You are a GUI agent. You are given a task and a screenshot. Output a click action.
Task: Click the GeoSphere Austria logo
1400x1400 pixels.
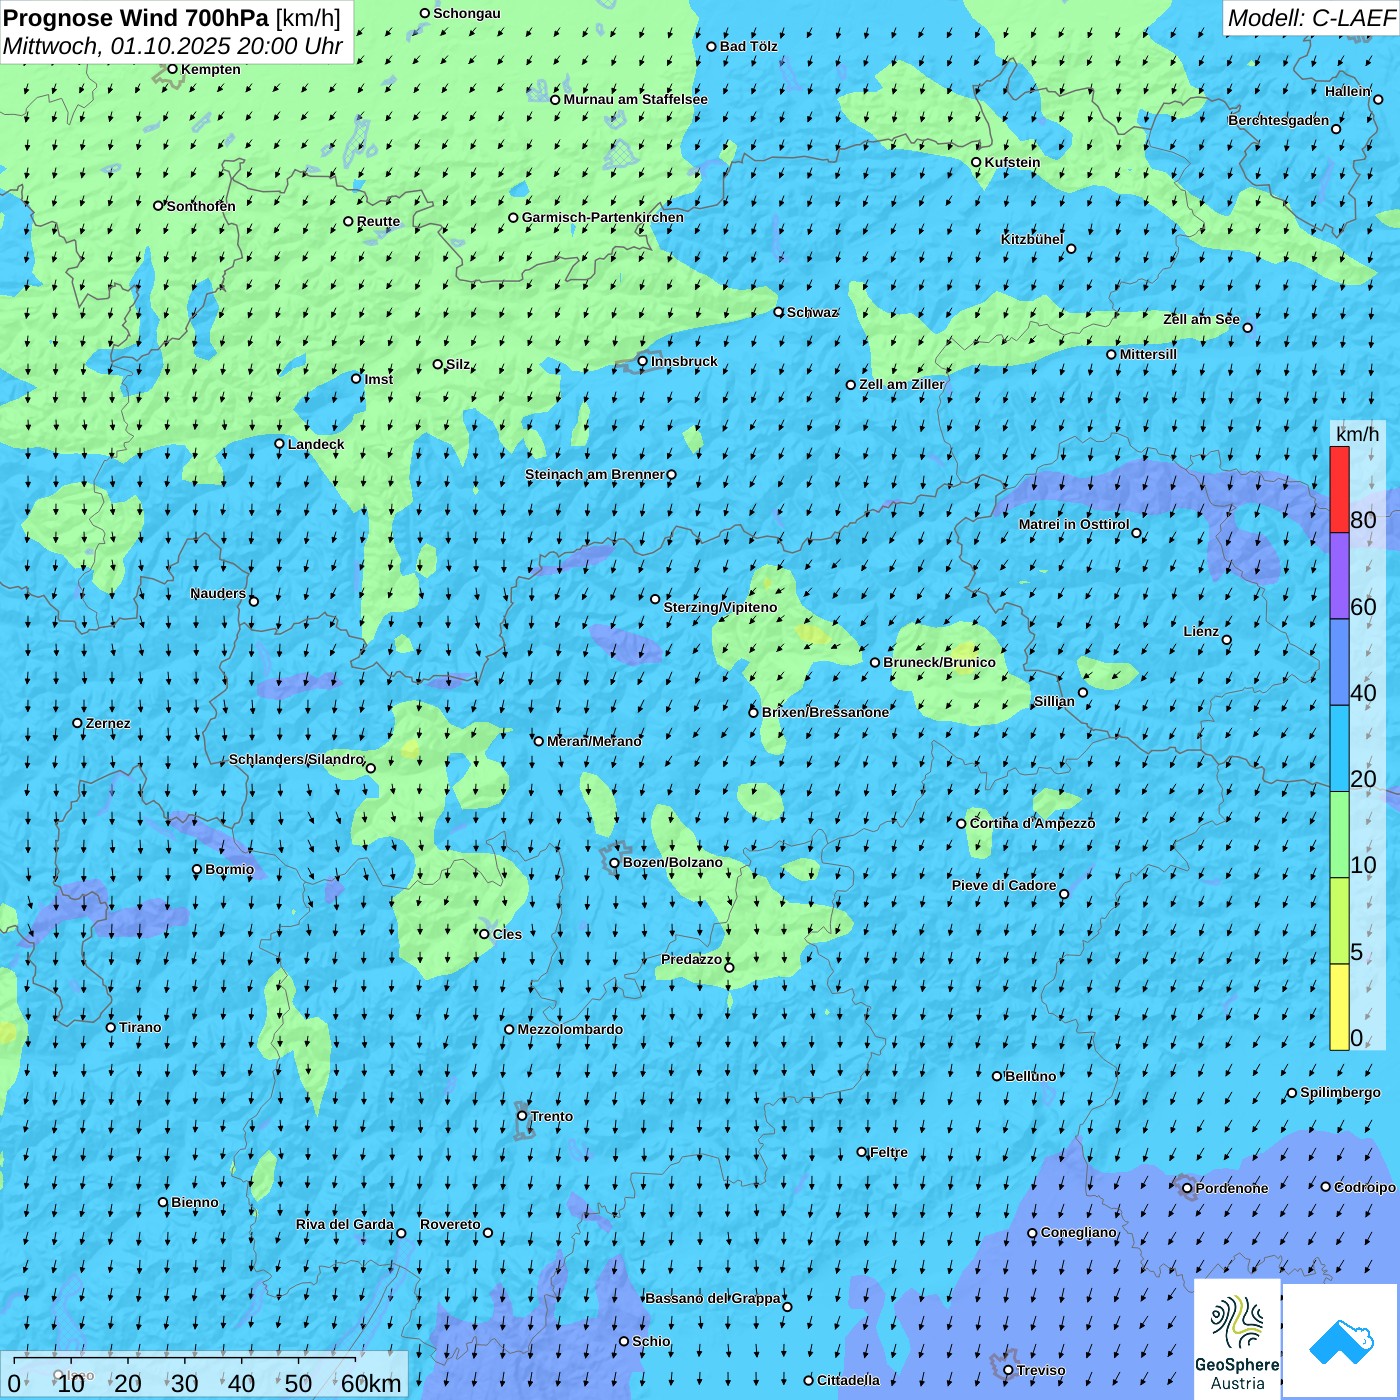[1237, 1339]
